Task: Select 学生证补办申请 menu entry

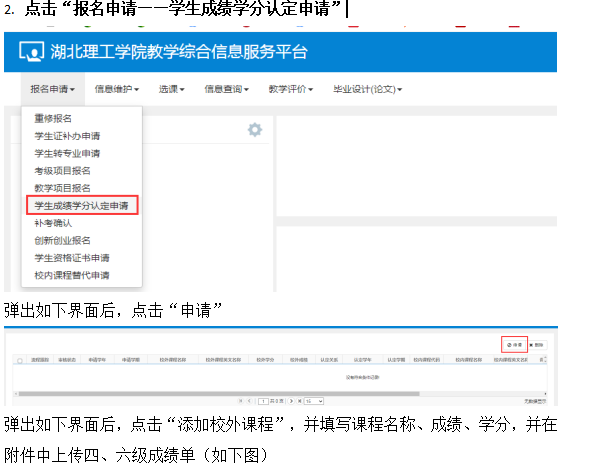Action: click(x=67, y=136)
